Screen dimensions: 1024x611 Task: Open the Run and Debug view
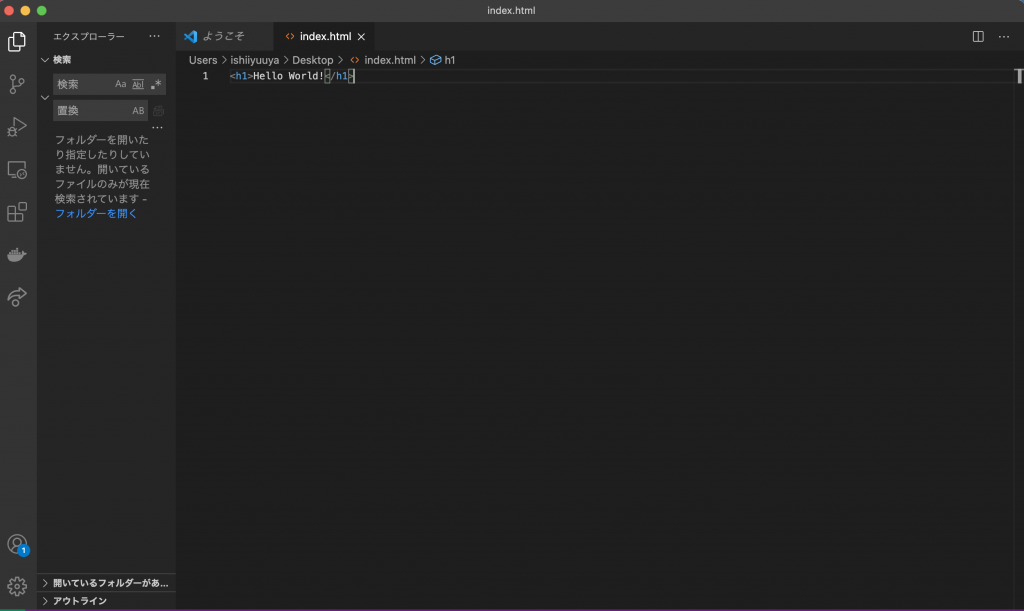click(x=17, y=127)
